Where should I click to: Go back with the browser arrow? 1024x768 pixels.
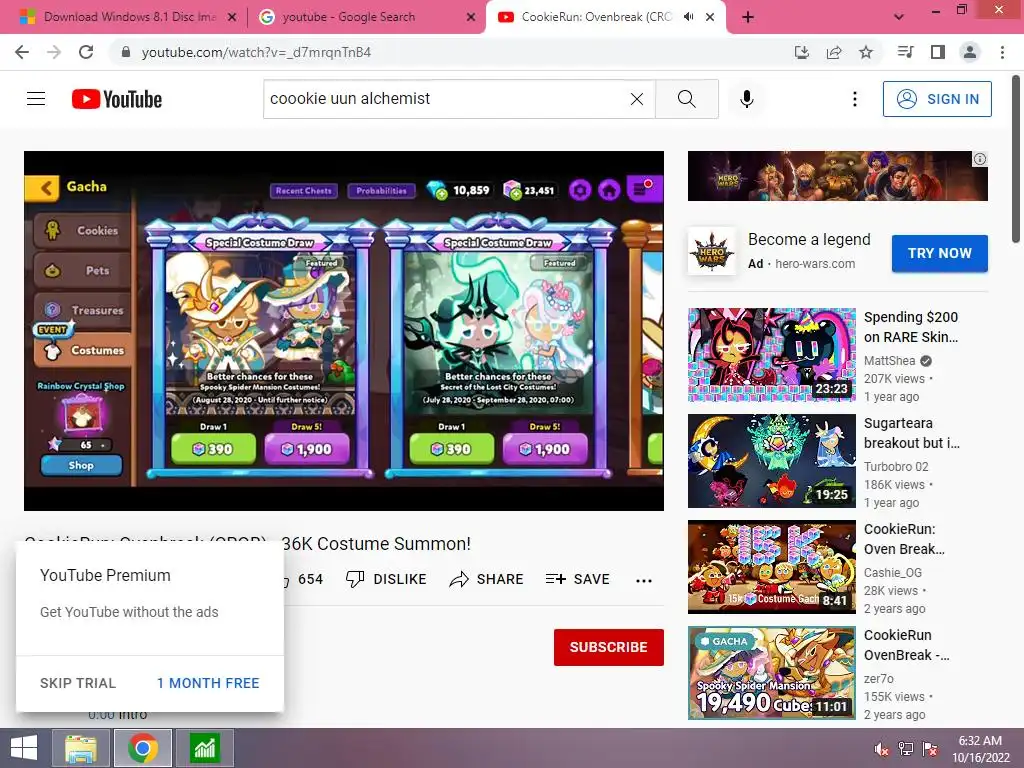(x=22, y=52)
